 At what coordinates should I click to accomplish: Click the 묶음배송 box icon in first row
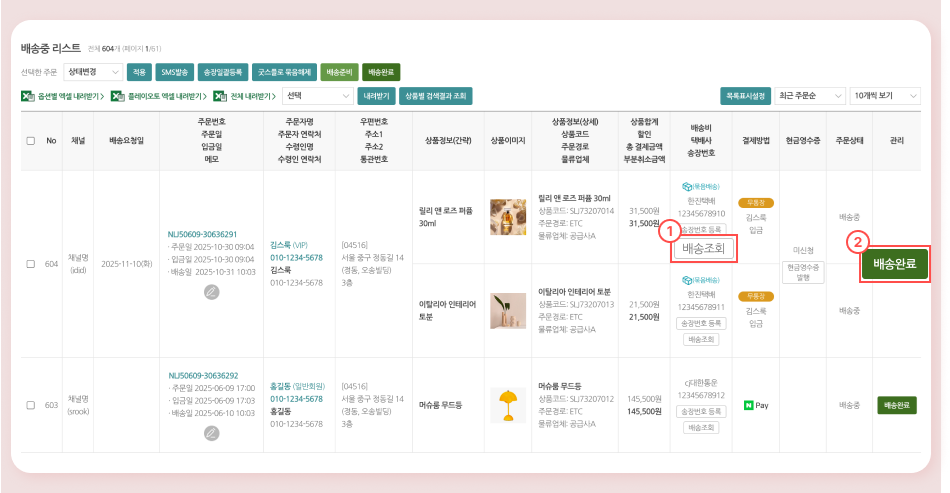tap(687, 186)
